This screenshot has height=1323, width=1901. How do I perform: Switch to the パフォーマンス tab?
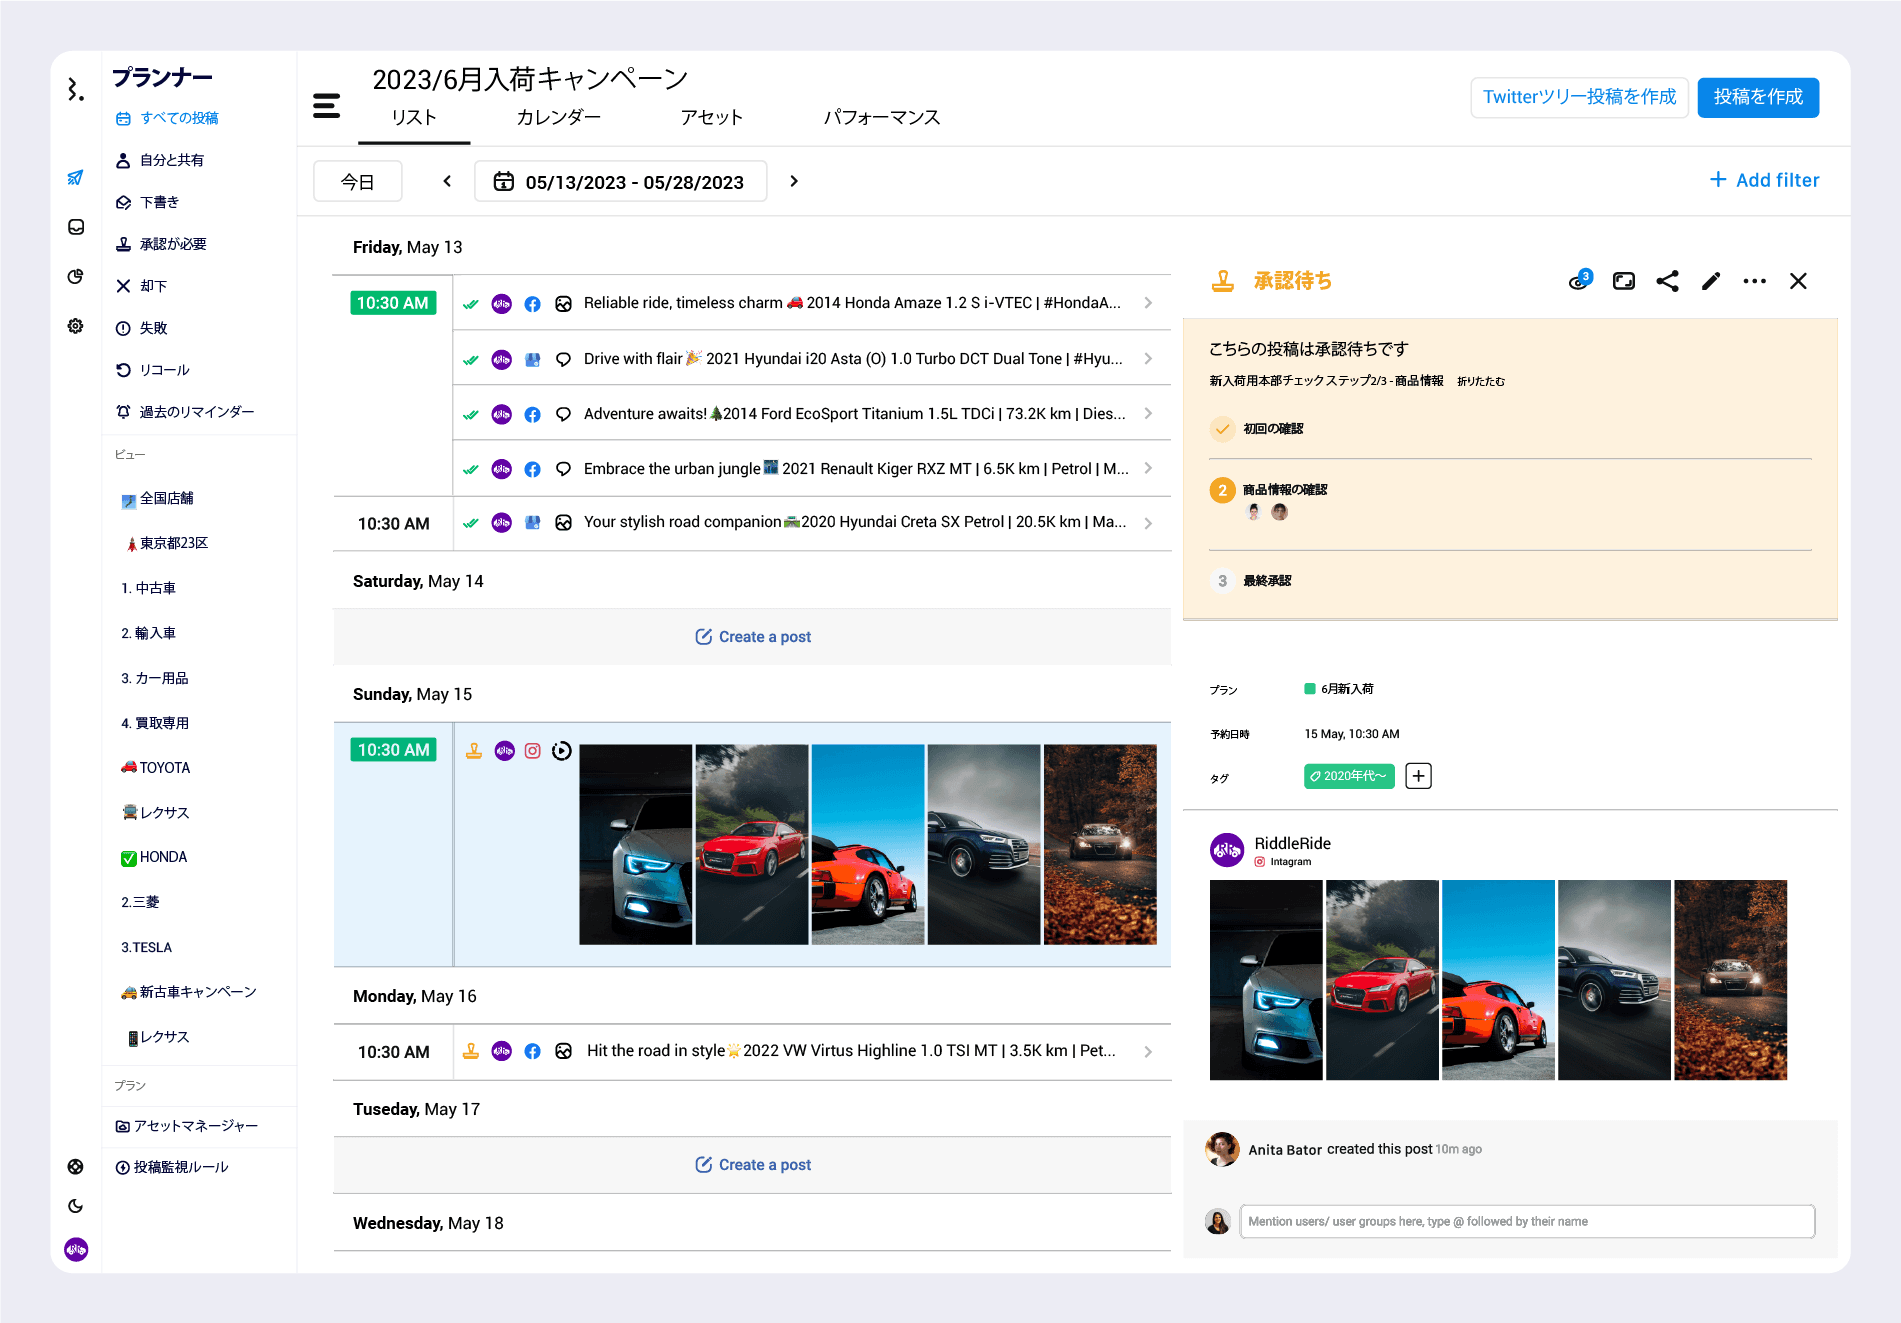(x=881, y=117)
